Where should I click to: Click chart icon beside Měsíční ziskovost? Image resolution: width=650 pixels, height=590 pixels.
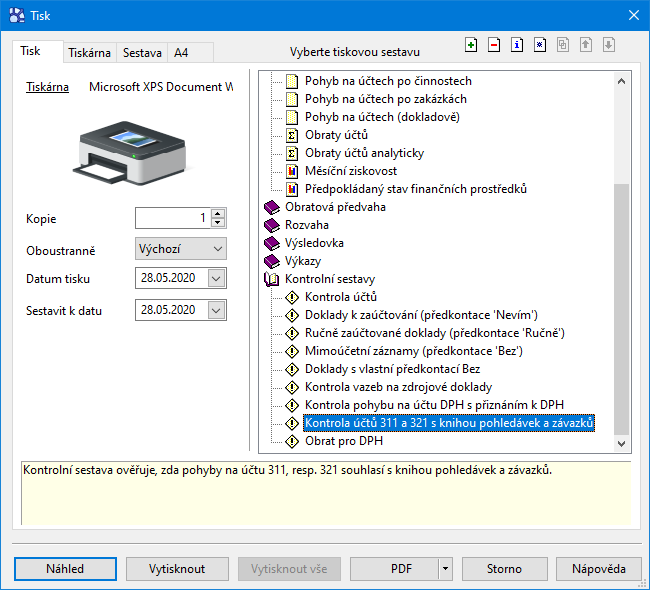(292, 171)
